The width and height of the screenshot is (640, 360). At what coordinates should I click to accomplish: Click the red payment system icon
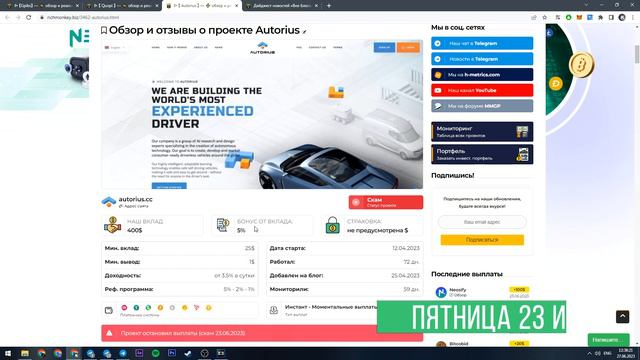196,308
